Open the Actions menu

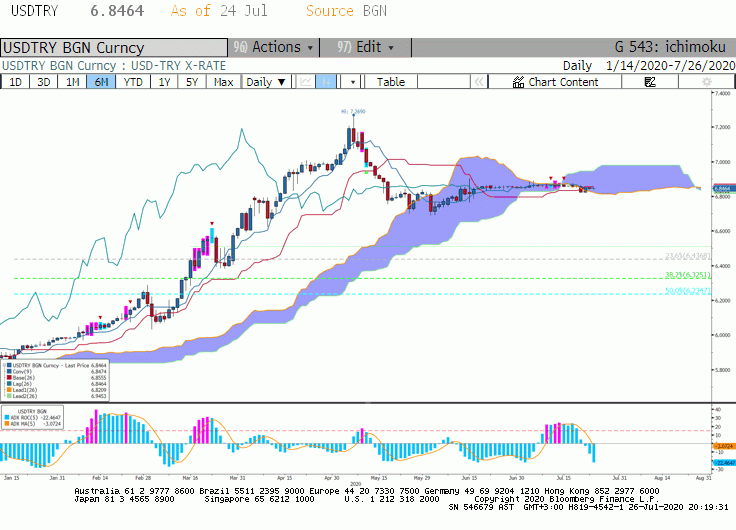(x=274, y=47)
